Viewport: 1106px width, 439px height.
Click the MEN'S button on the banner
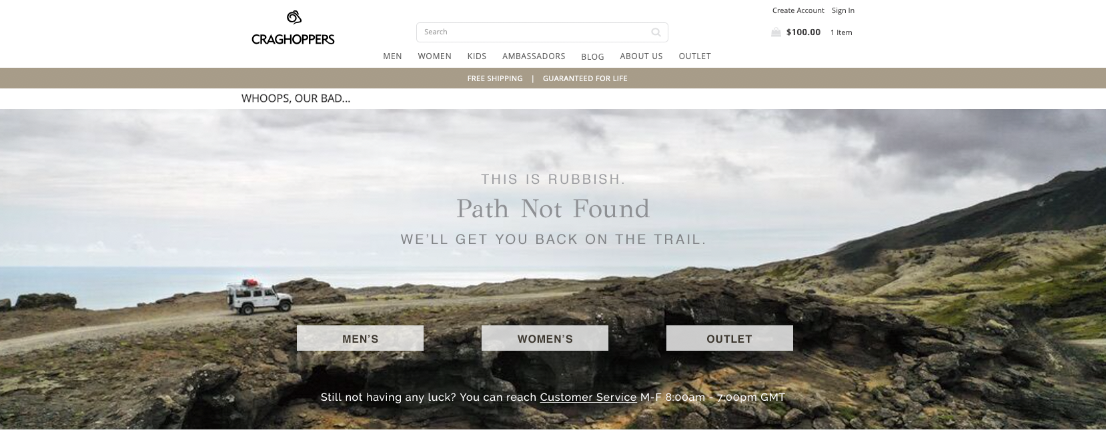pos(360,338)
